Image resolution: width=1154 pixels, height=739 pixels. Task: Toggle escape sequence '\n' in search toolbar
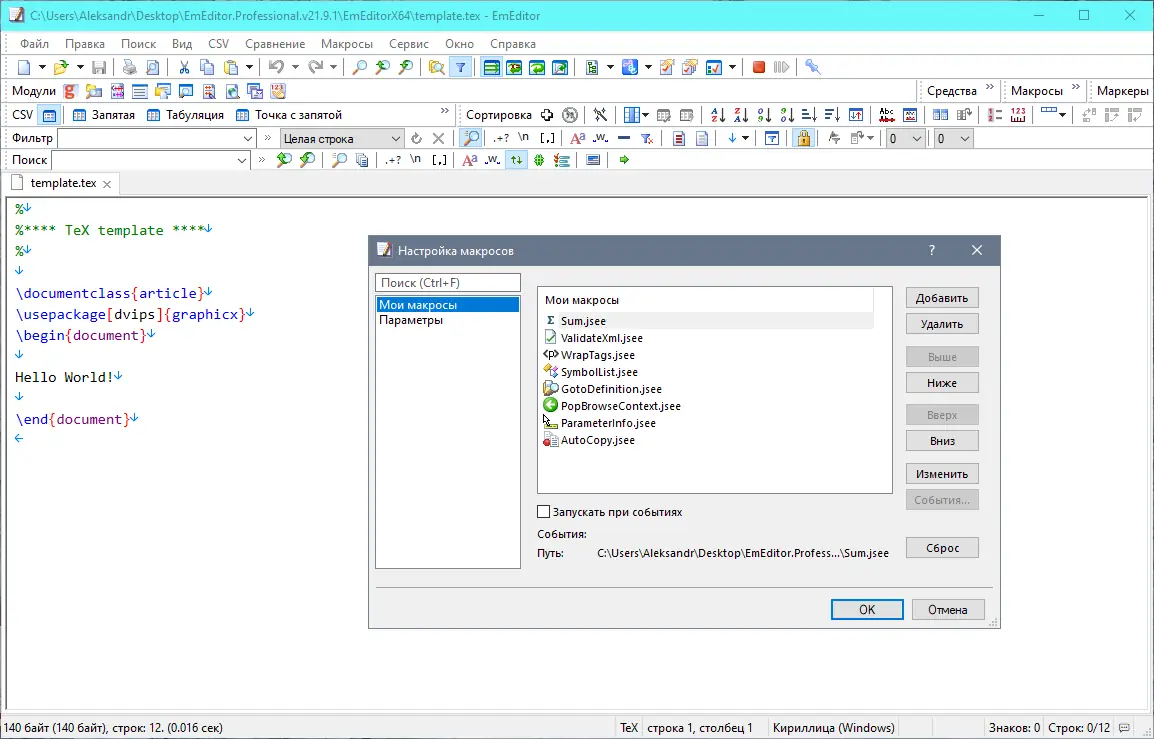pyautogui.click(x=416, y=160)
